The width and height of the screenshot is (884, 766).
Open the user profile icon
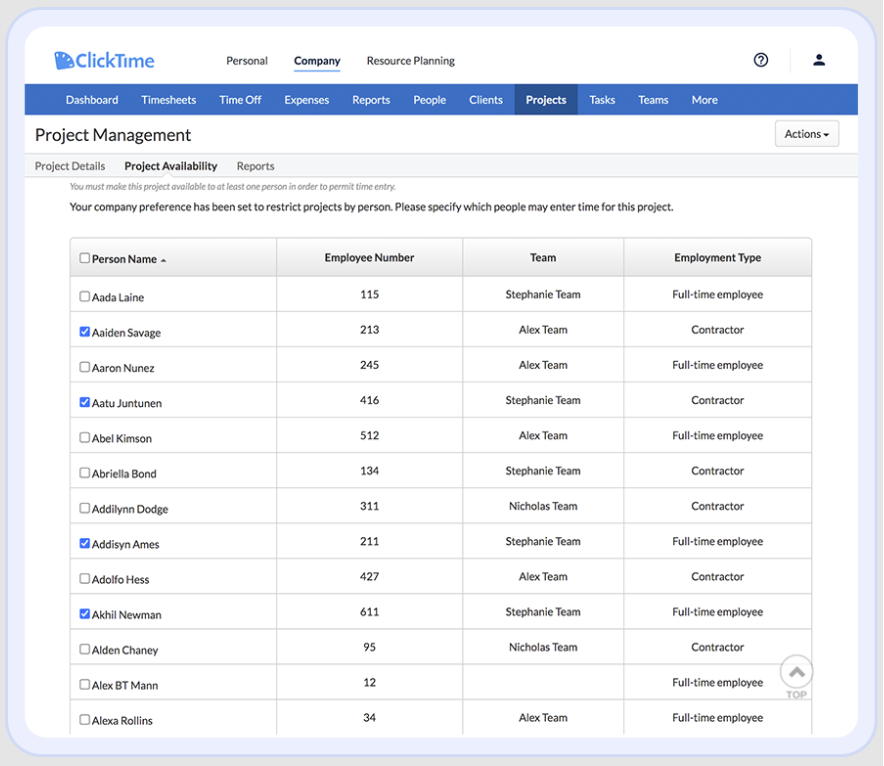coord(819,60)
